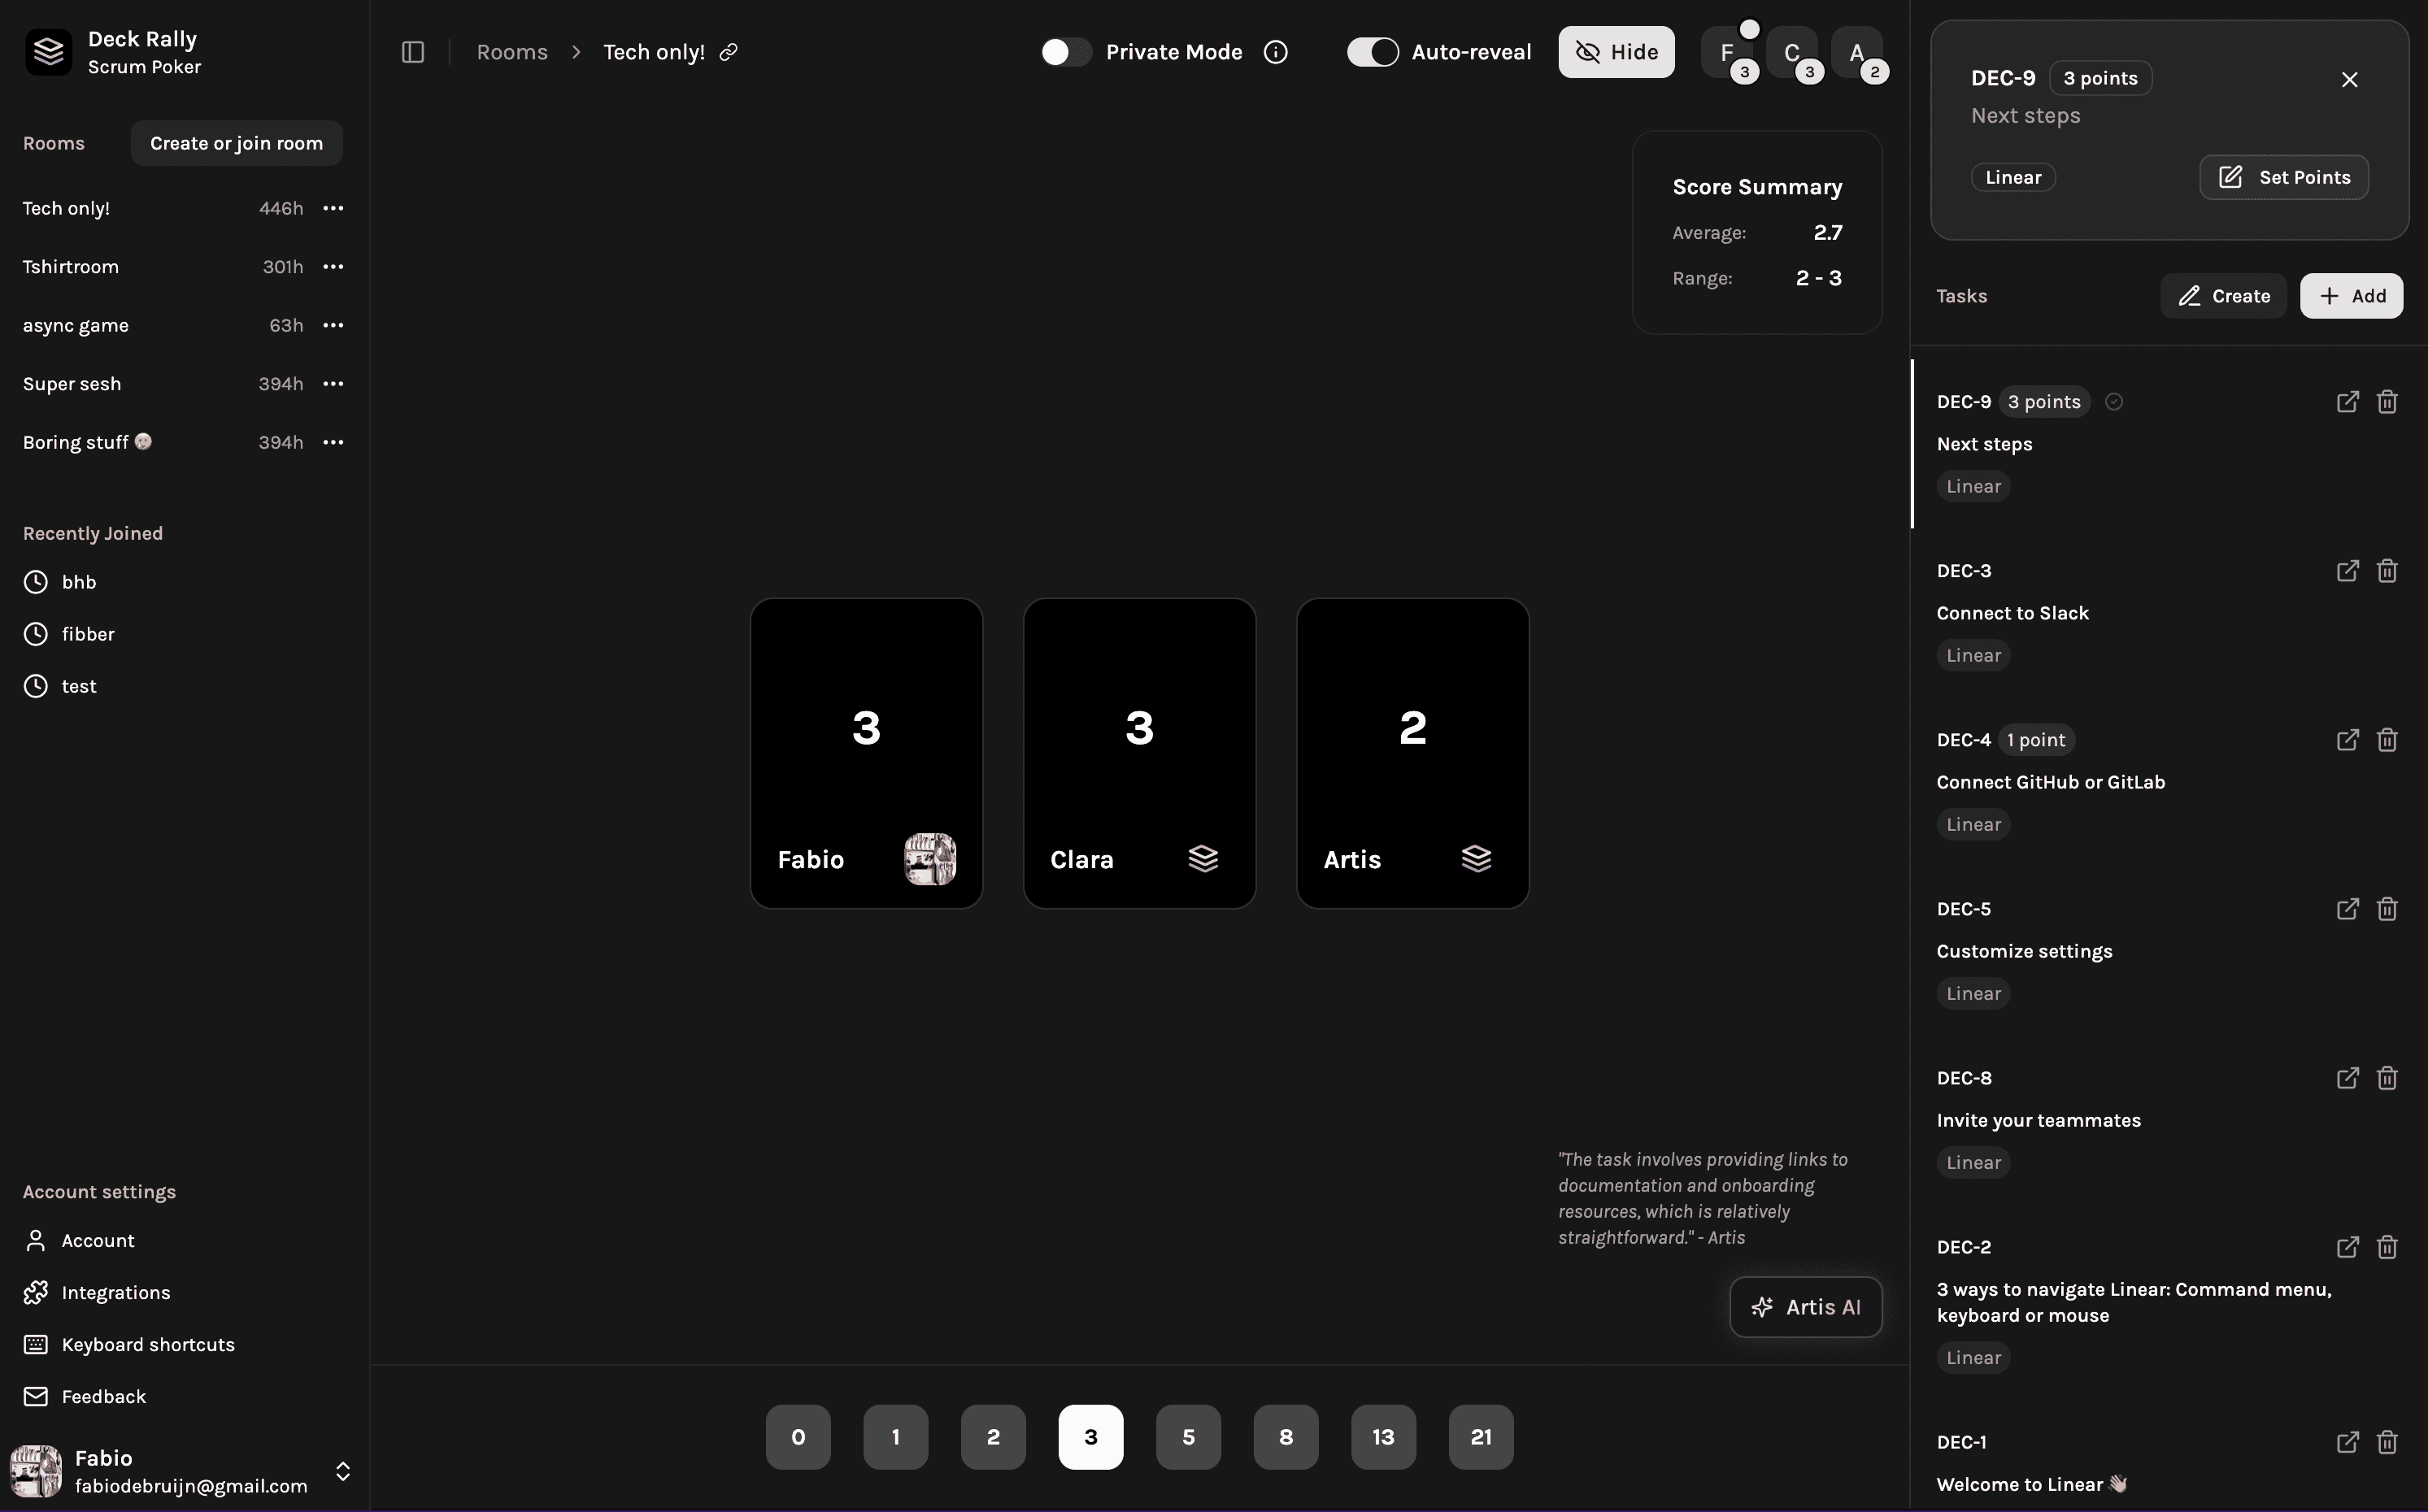Click the layers icon on Artis's card
The image size is (2428, 1512).
click(x=1476, y=859)
